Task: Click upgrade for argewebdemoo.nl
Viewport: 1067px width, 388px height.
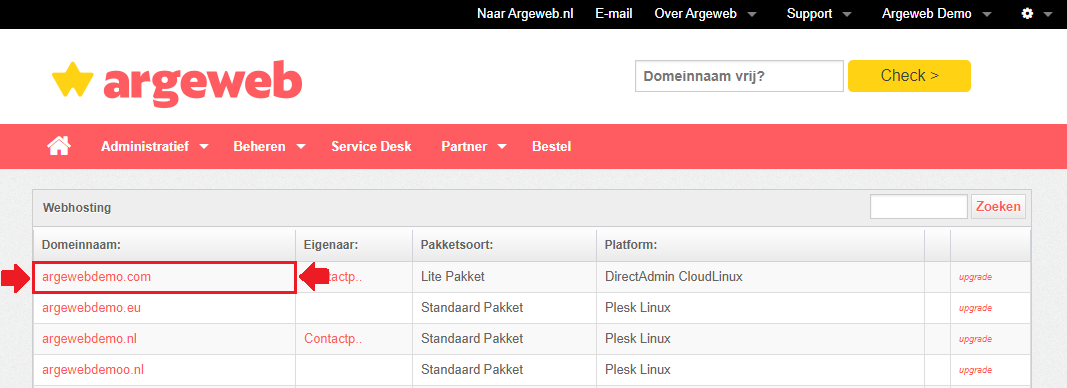Action: (x=975, y=370)
